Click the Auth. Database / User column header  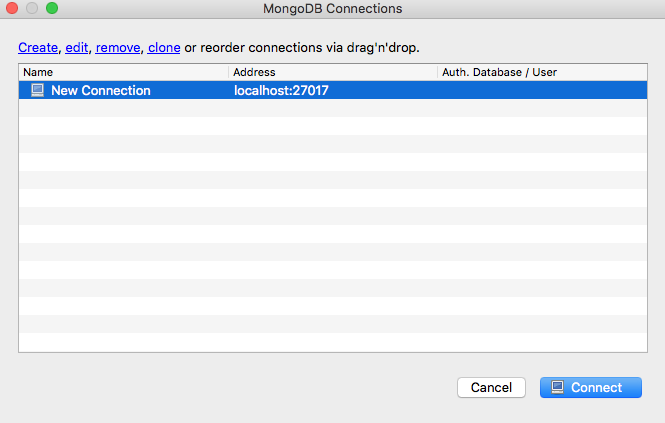pyautogui.click(x=500, y=72)
